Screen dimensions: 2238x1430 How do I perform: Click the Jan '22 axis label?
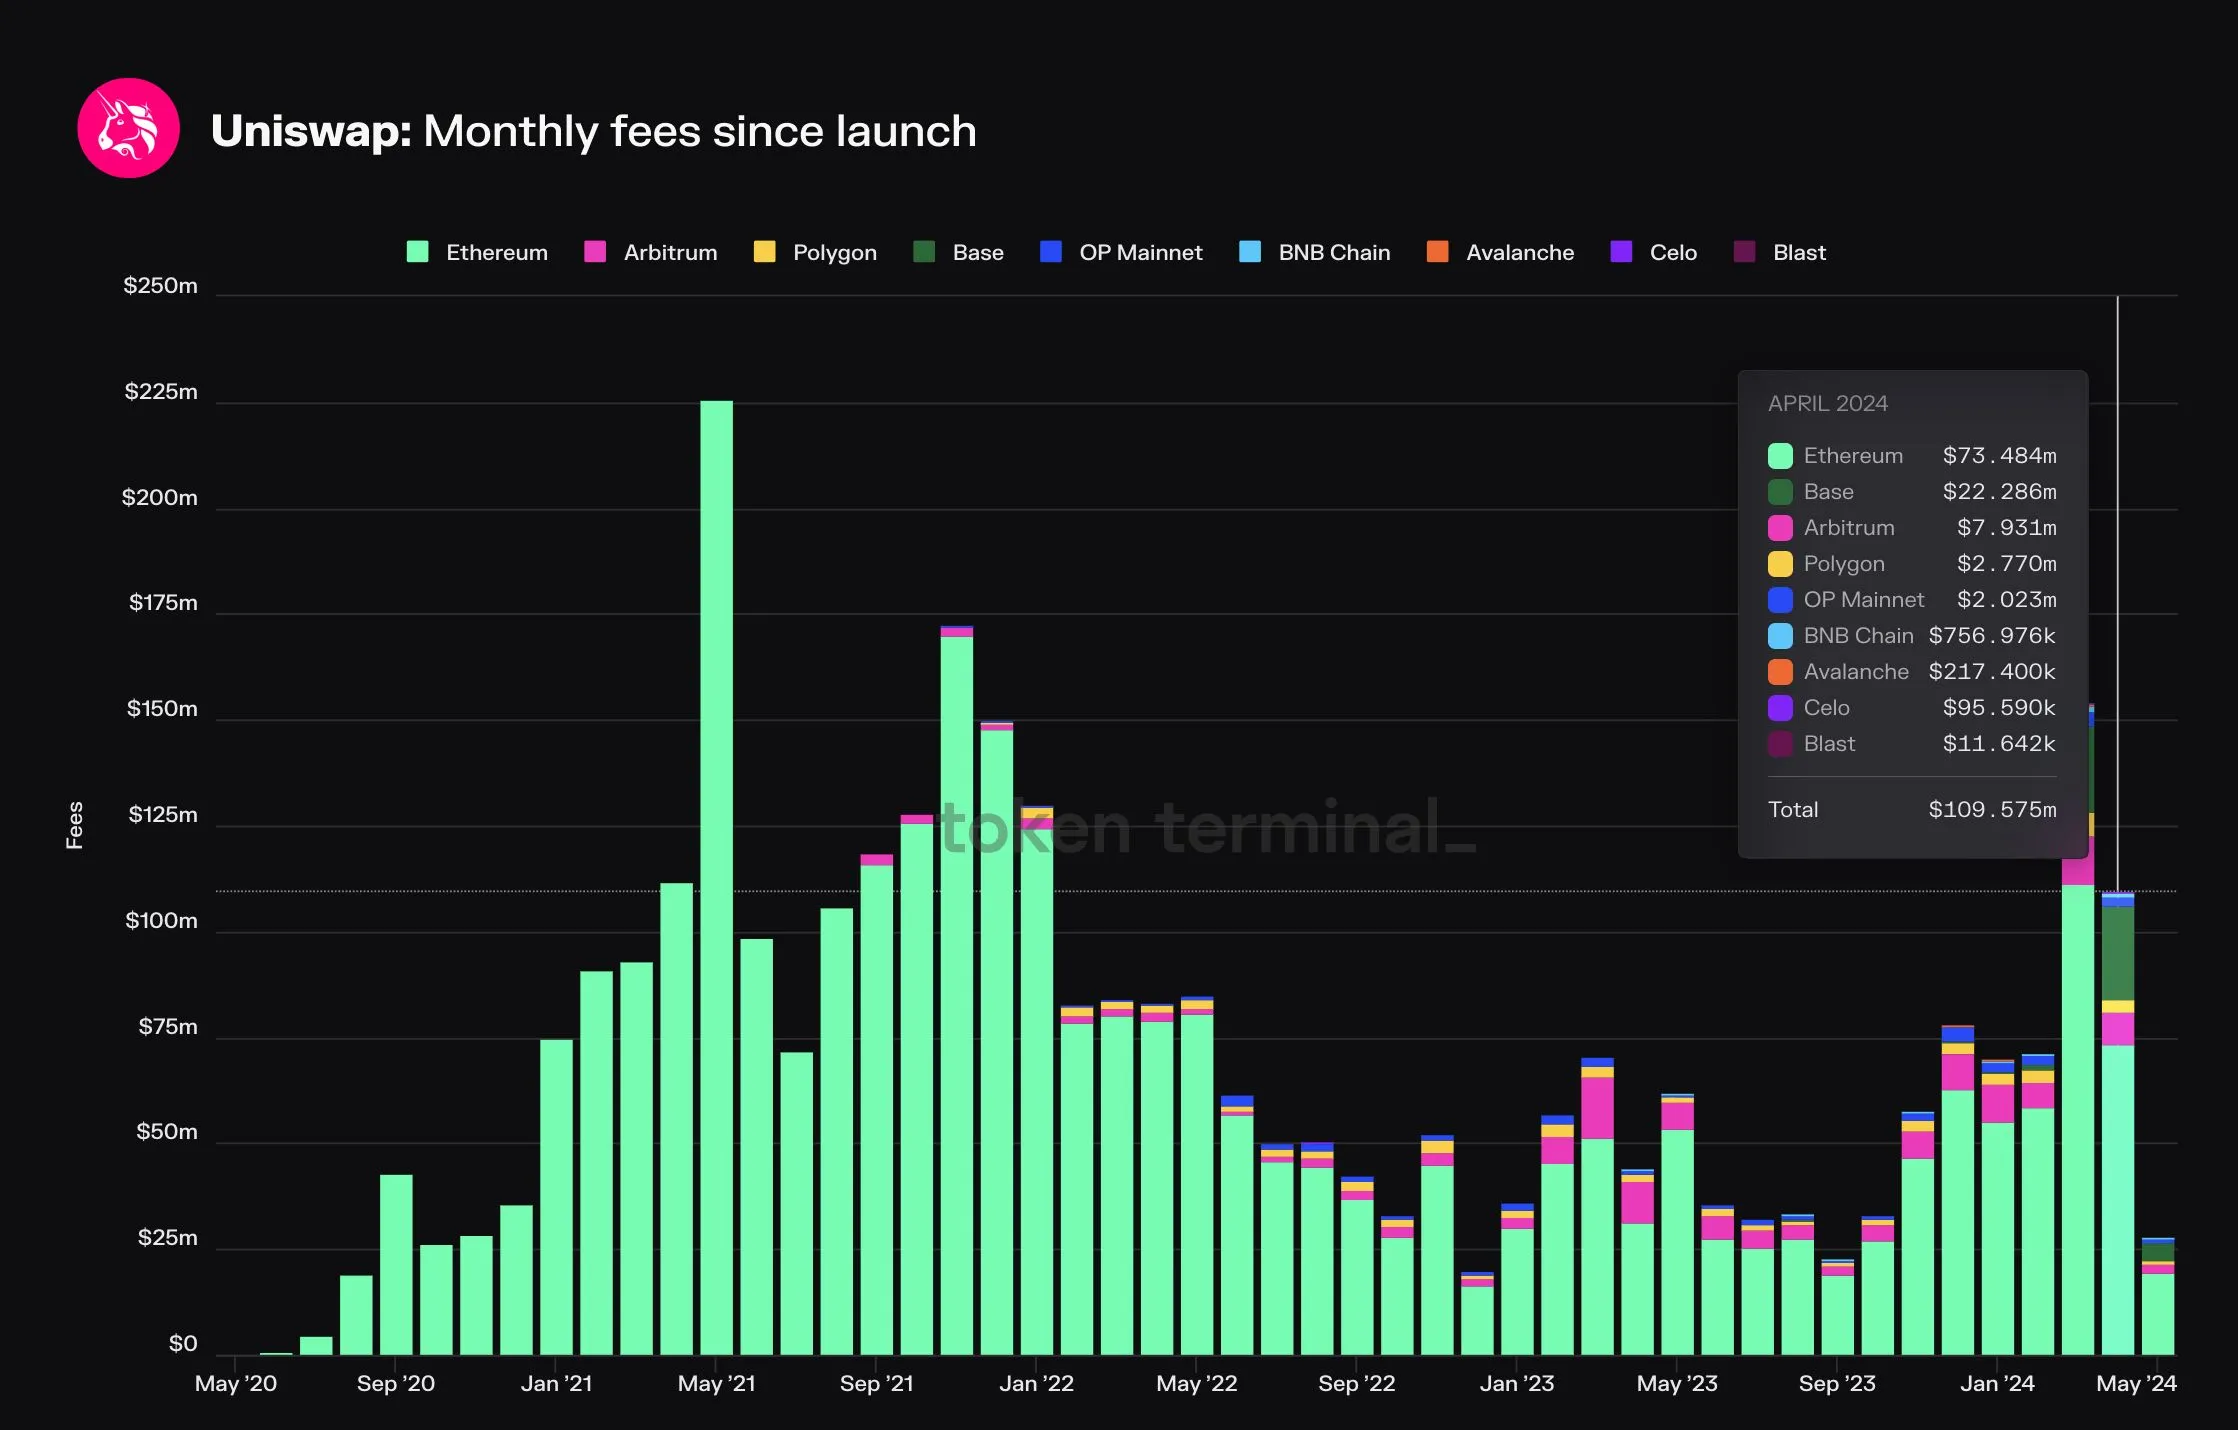1036,1384
